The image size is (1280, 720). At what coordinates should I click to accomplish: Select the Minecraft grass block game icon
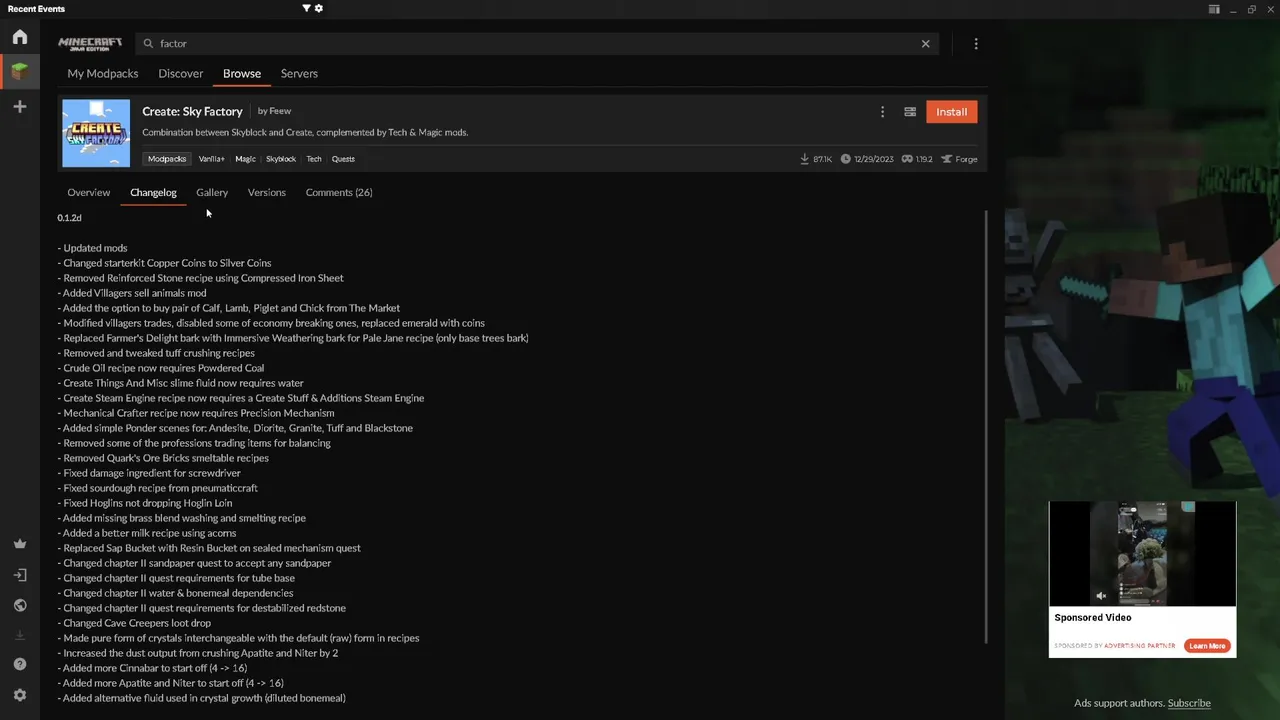[x=20, y=72]
